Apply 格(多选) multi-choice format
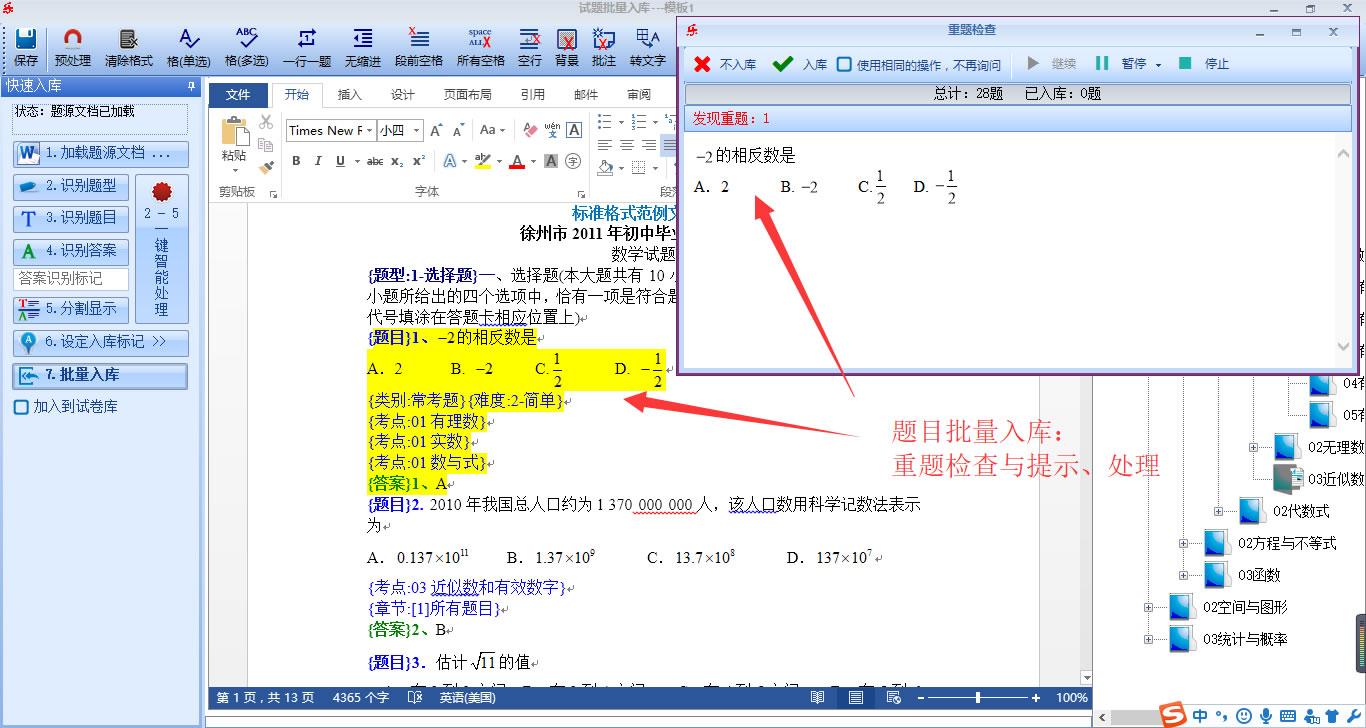The width and height of the screenshot is (1366, 728). 246,47
